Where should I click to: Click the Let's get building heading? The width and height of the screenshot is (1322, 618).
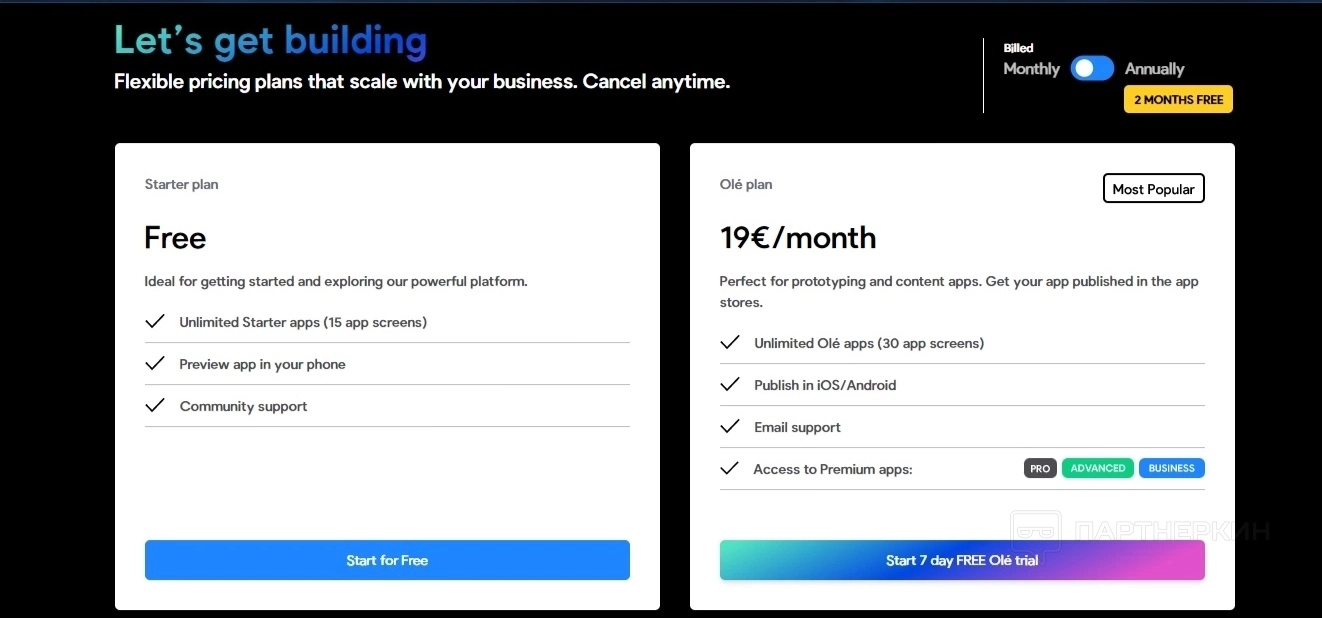(270, 41)
